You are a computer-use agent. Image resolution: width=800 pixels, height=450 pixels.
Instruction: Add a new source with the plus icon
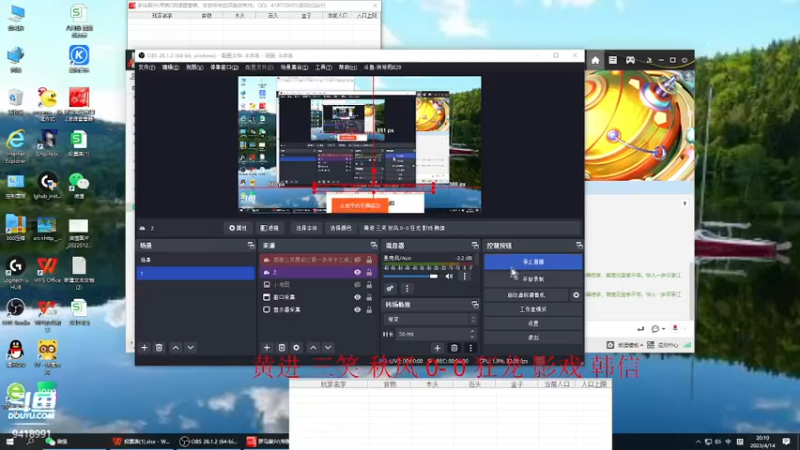coord(267,348)
